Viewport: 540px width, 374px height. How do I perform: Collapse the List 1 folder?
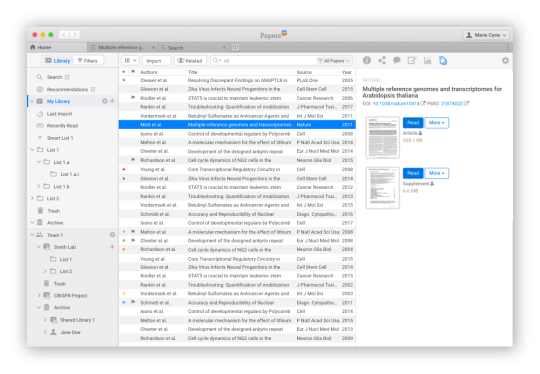point(32,150)
